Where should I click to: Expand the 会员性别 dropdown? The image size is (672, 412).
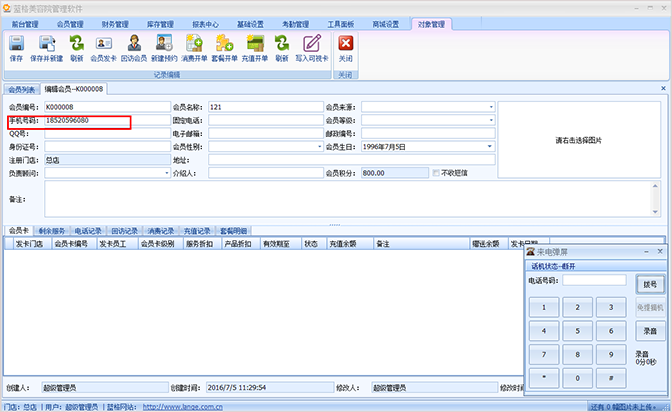(x=317, y=146)
